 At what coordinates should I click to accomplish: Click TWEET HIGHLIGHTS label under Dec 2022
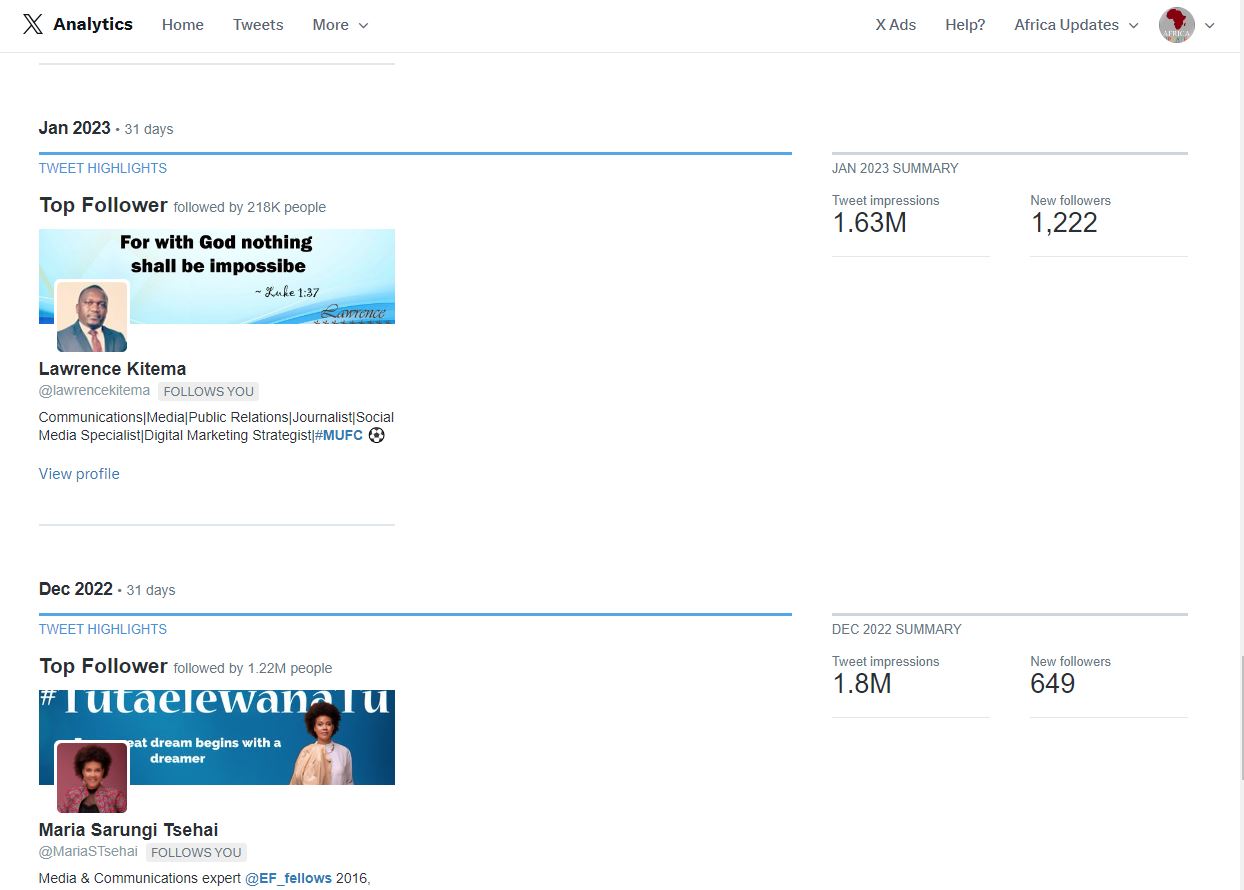coord(103,629)
